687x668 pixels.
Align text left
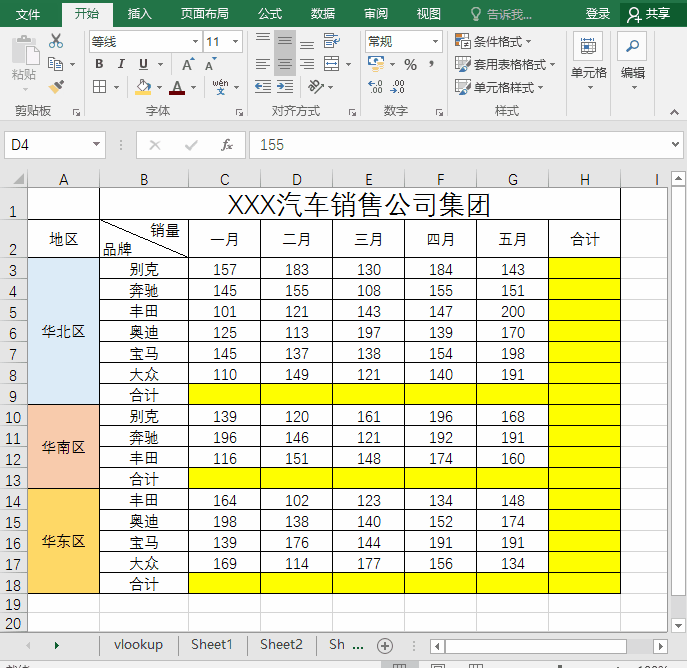tap(263, 64)
